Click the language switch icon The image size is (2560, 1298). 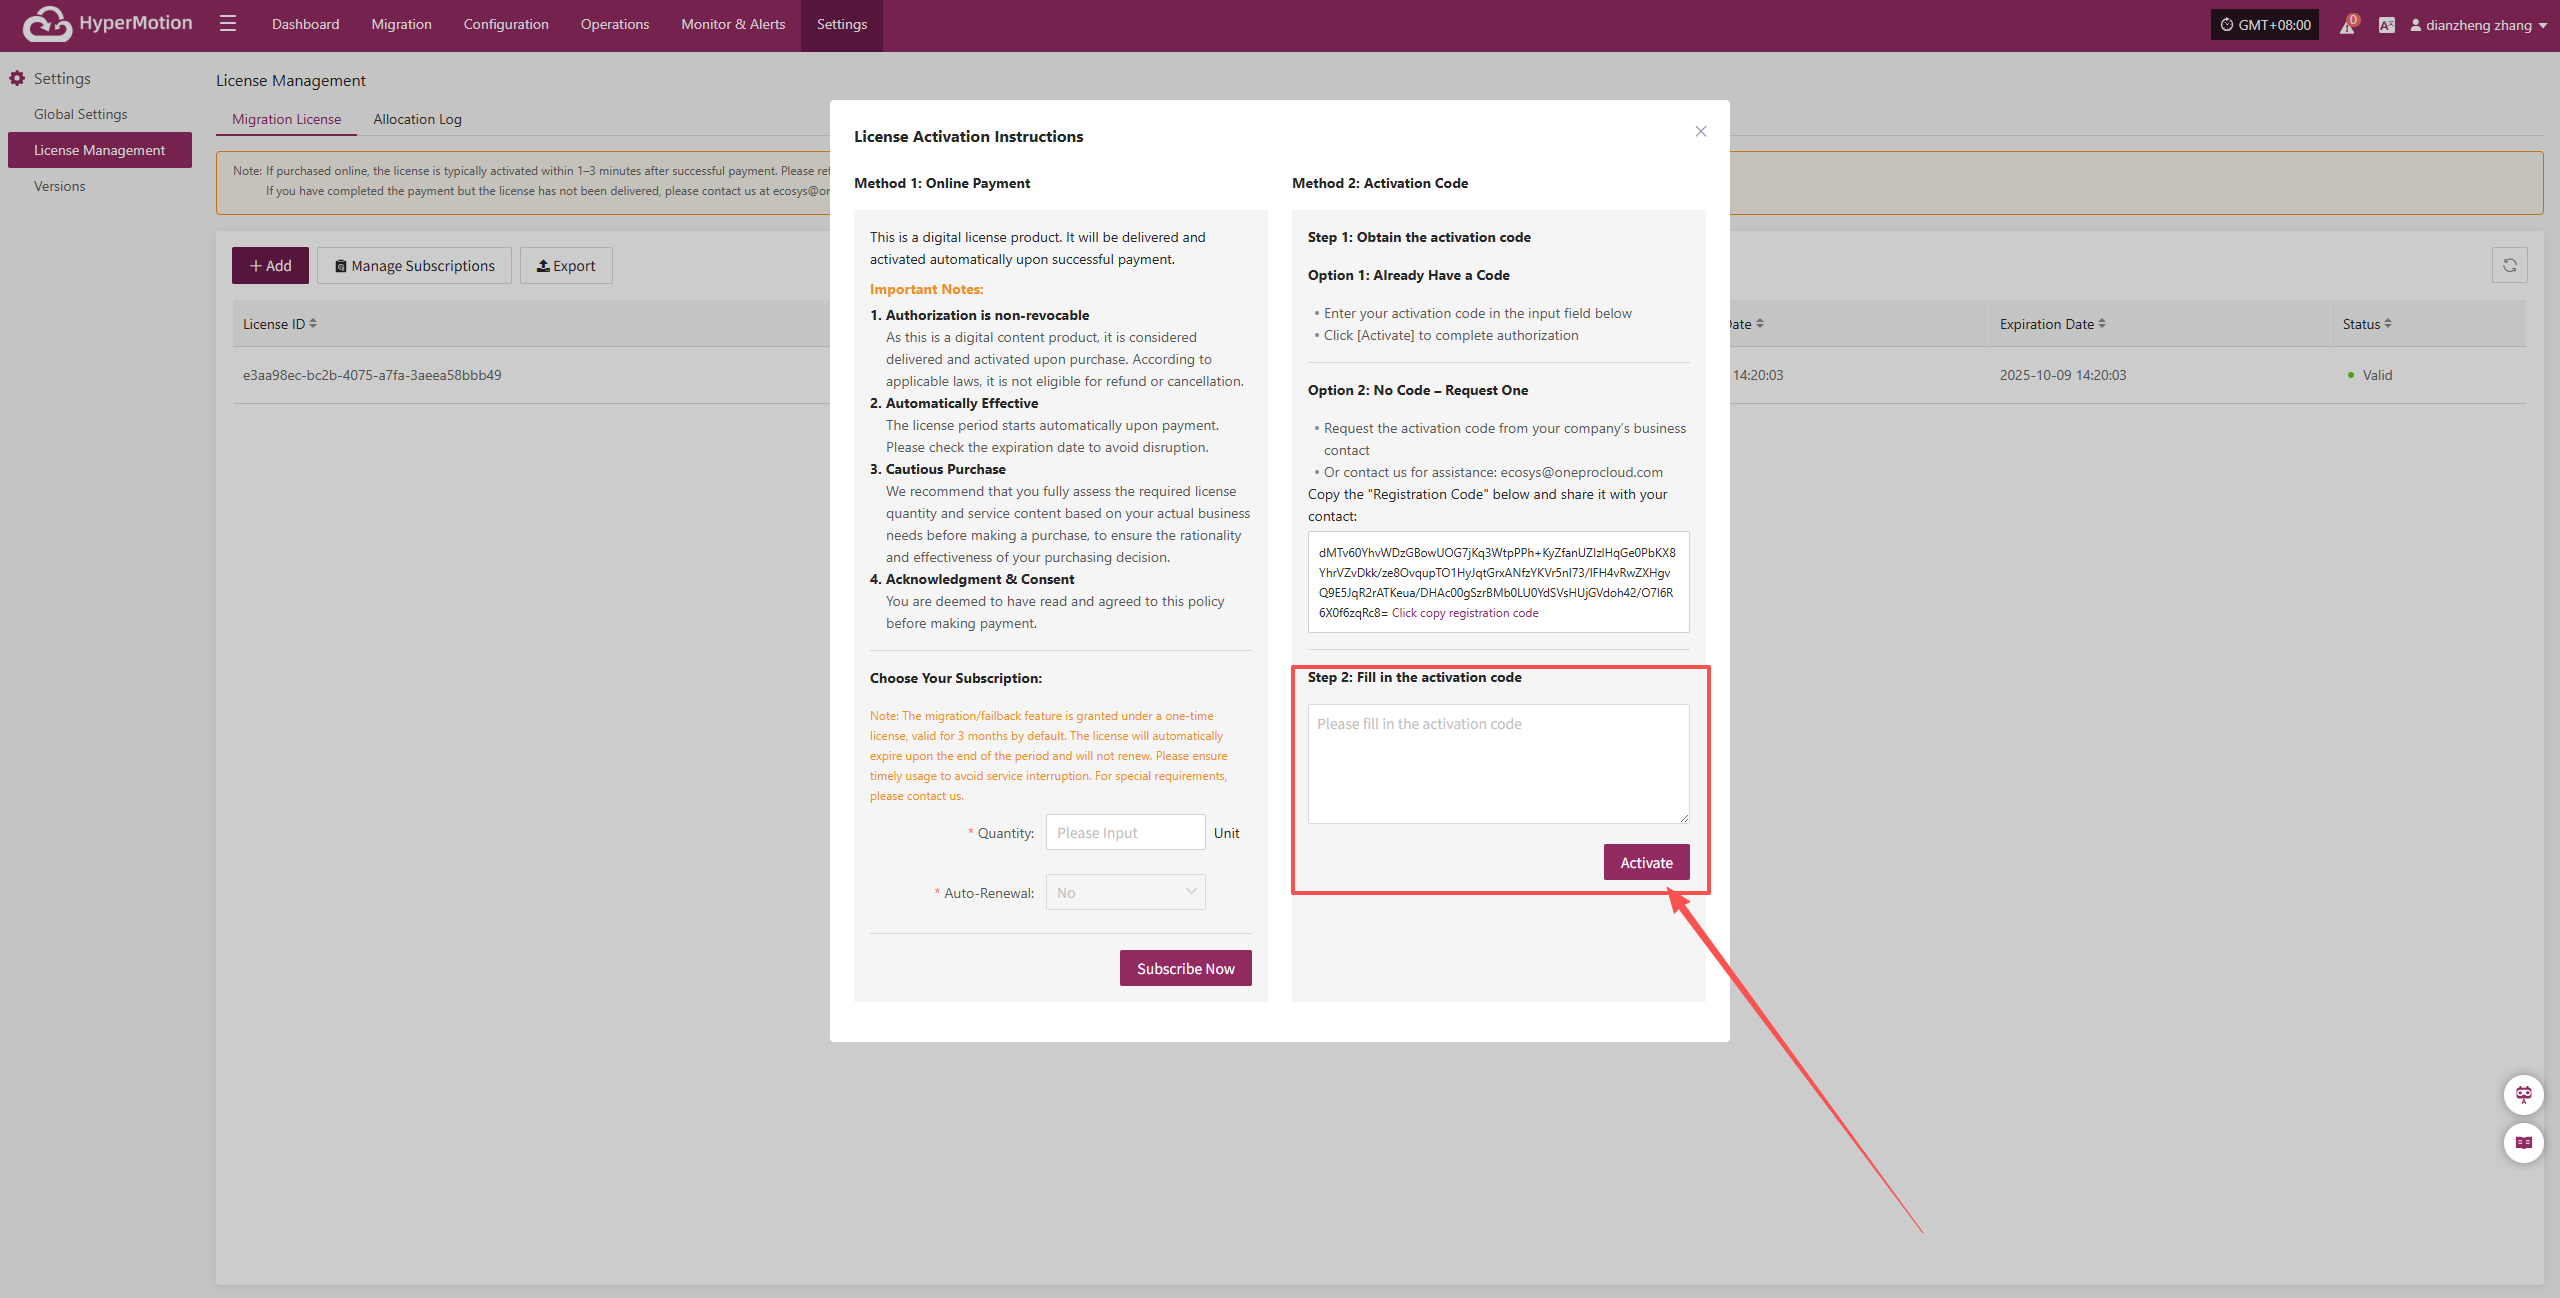click(2387, 25)
